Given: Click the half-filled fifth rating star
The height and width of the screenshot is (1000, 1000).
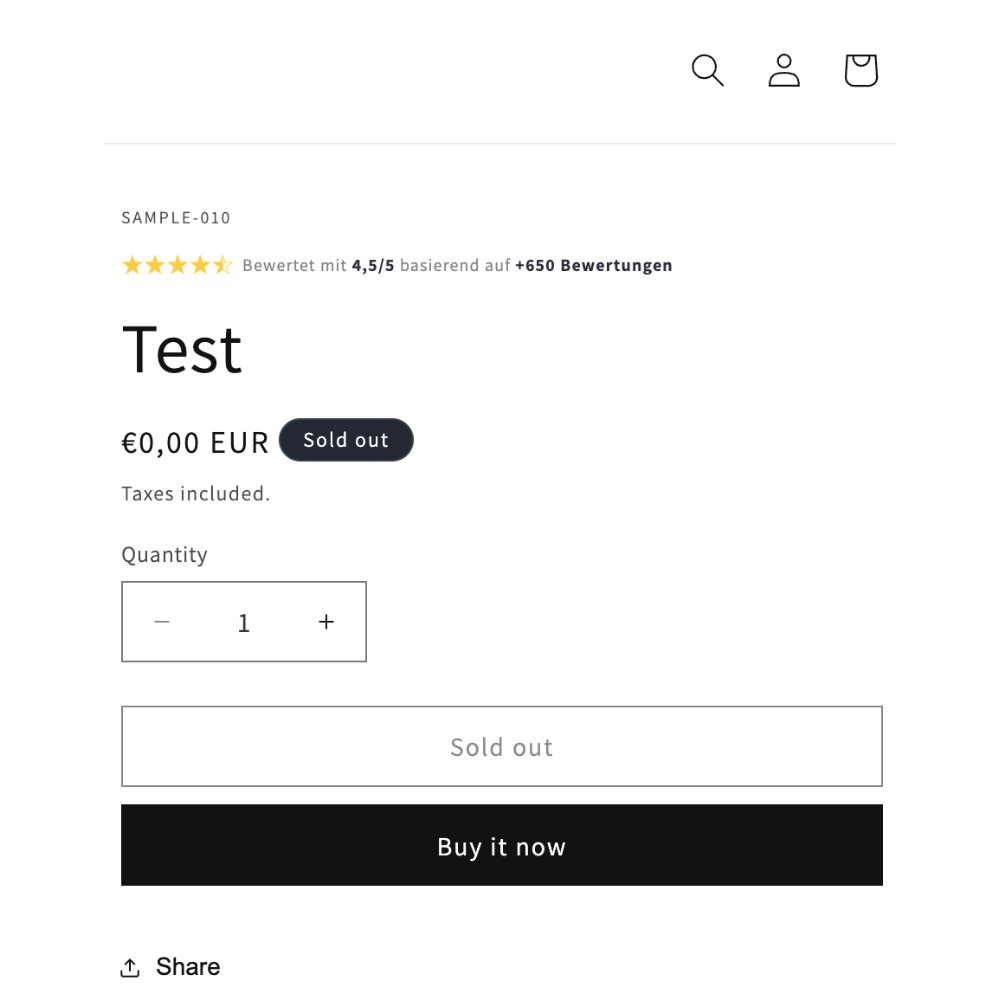Looking at the screenshot, I should 223,265.
